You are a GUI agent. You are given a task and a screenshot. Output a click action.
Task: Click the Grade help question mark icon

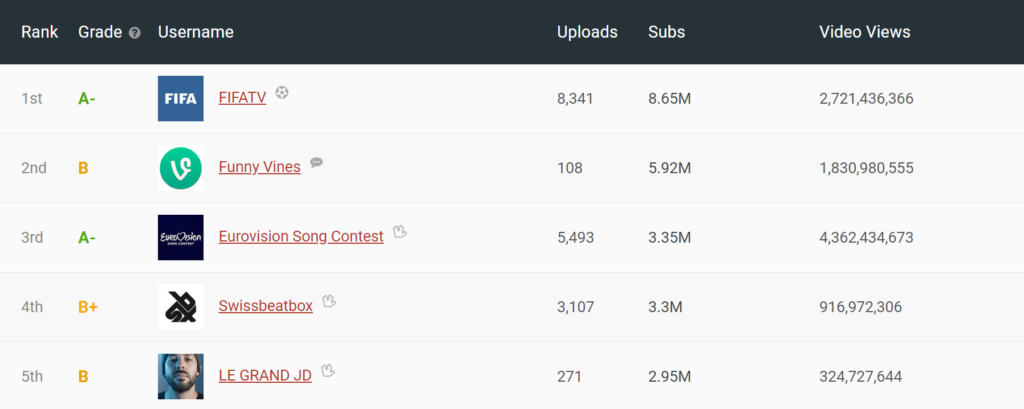134,33
